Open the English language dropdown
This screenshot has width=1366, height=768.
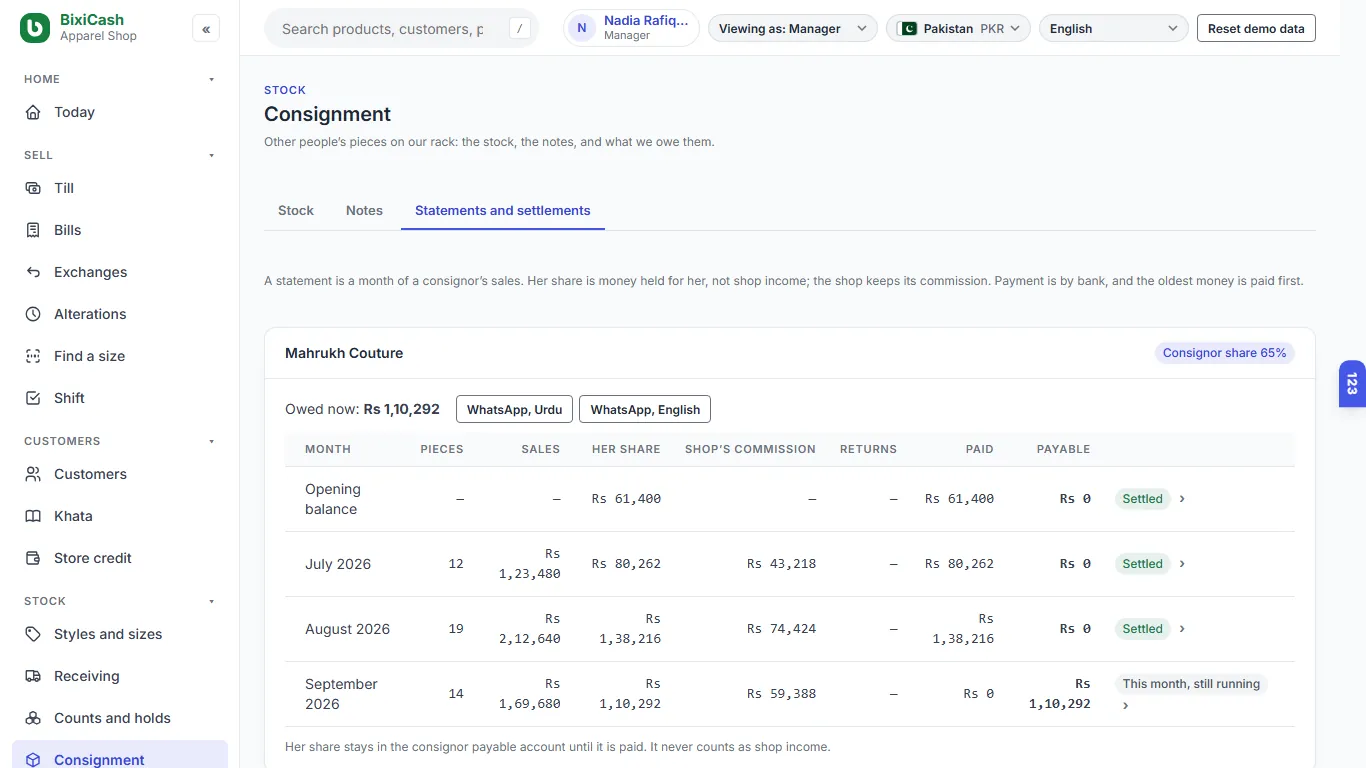click(x=1114, y=28)
